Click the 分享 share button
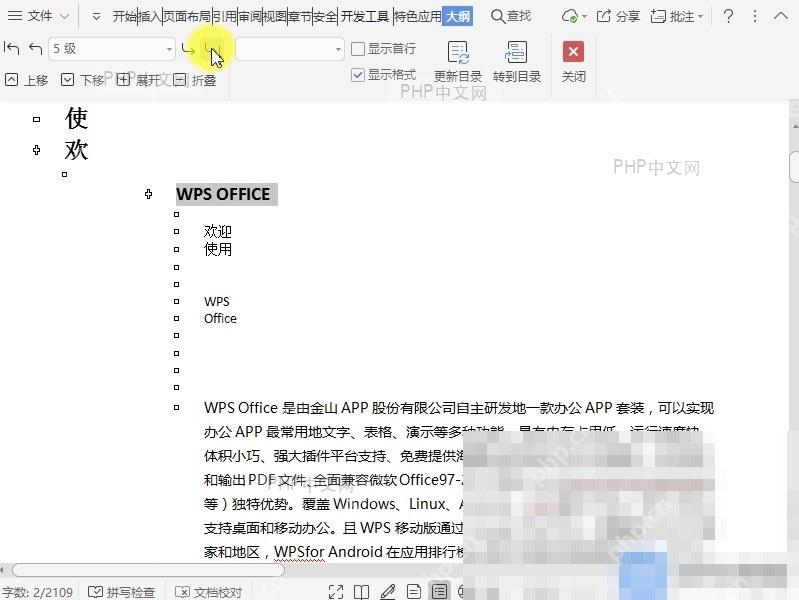 pyautogui.click(x=618, y=16)
